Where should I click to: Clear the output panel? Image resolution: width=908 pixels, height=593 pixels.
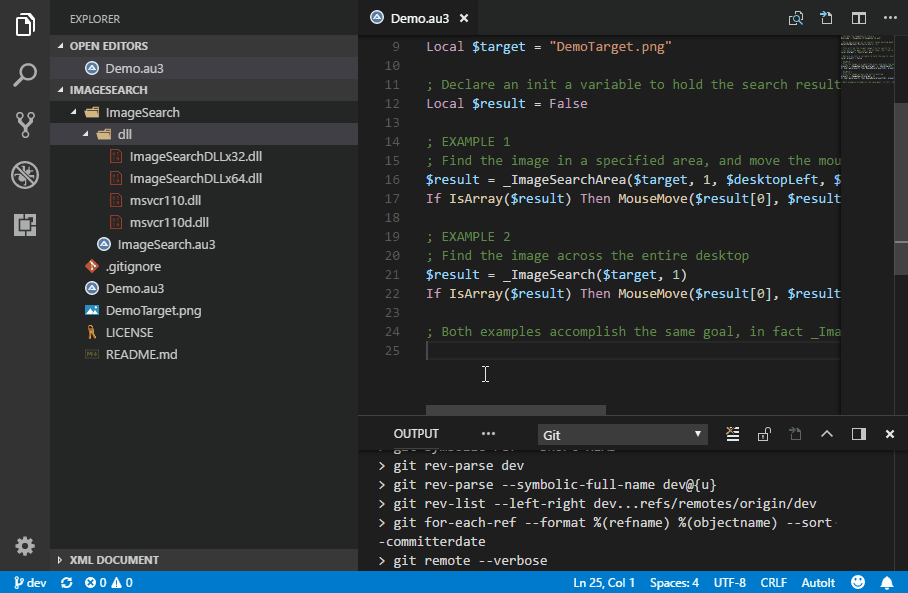click(x=733, y=434)
